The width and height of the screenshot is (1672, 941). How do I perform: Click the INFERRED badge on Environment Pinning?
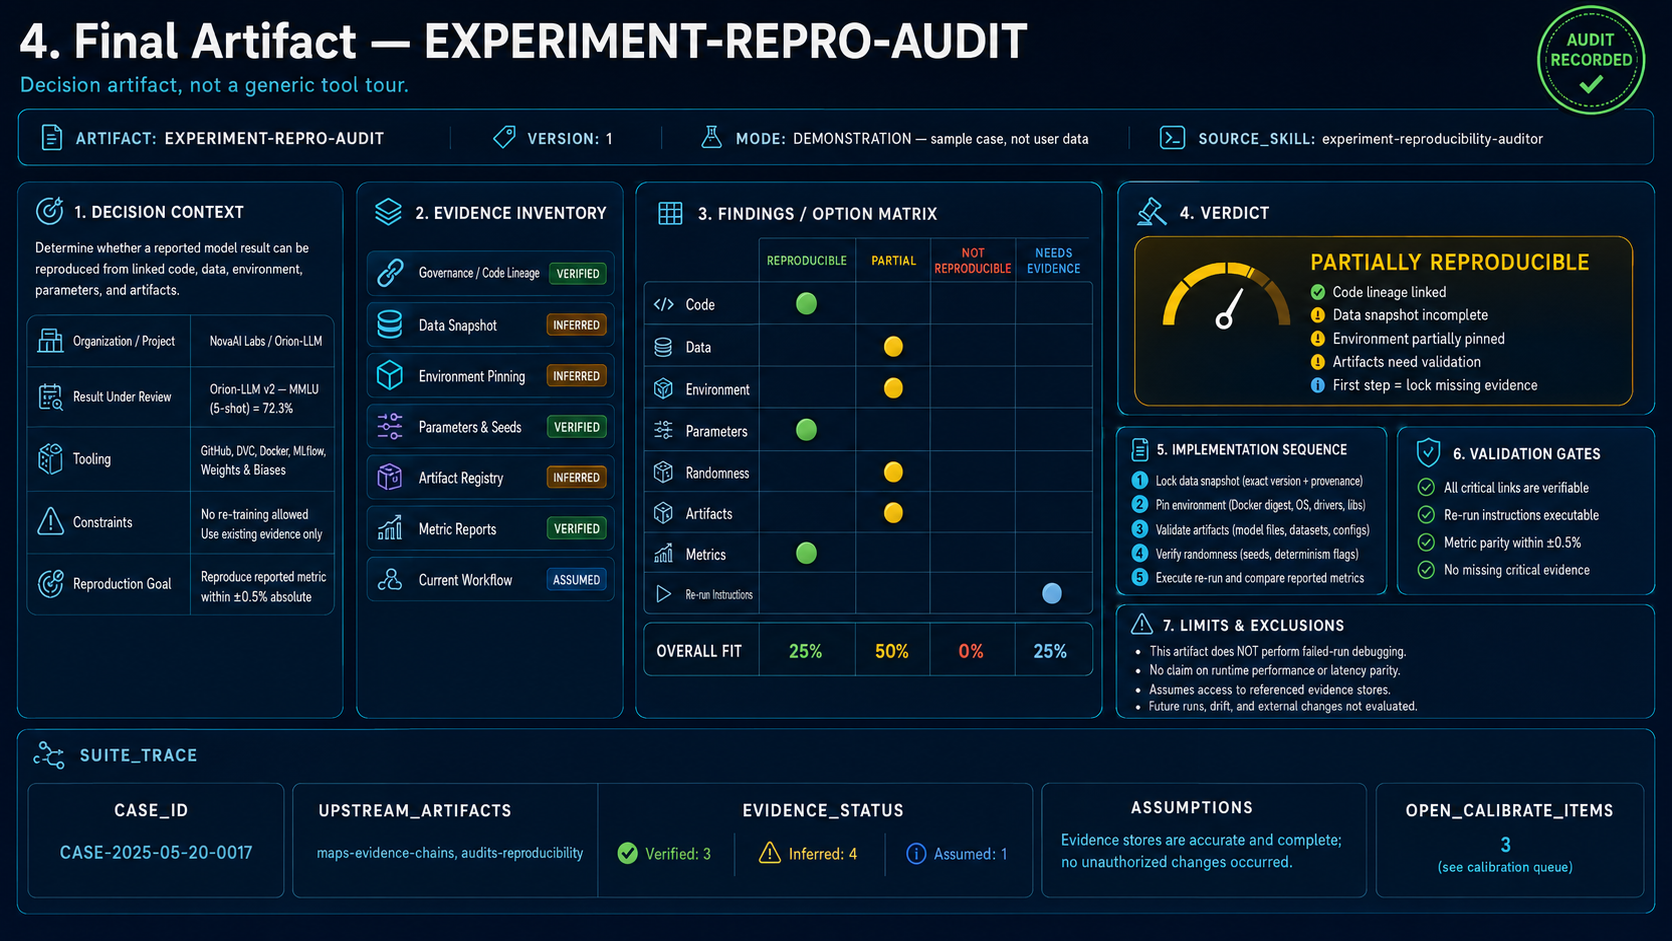click(x=577, y=376)
